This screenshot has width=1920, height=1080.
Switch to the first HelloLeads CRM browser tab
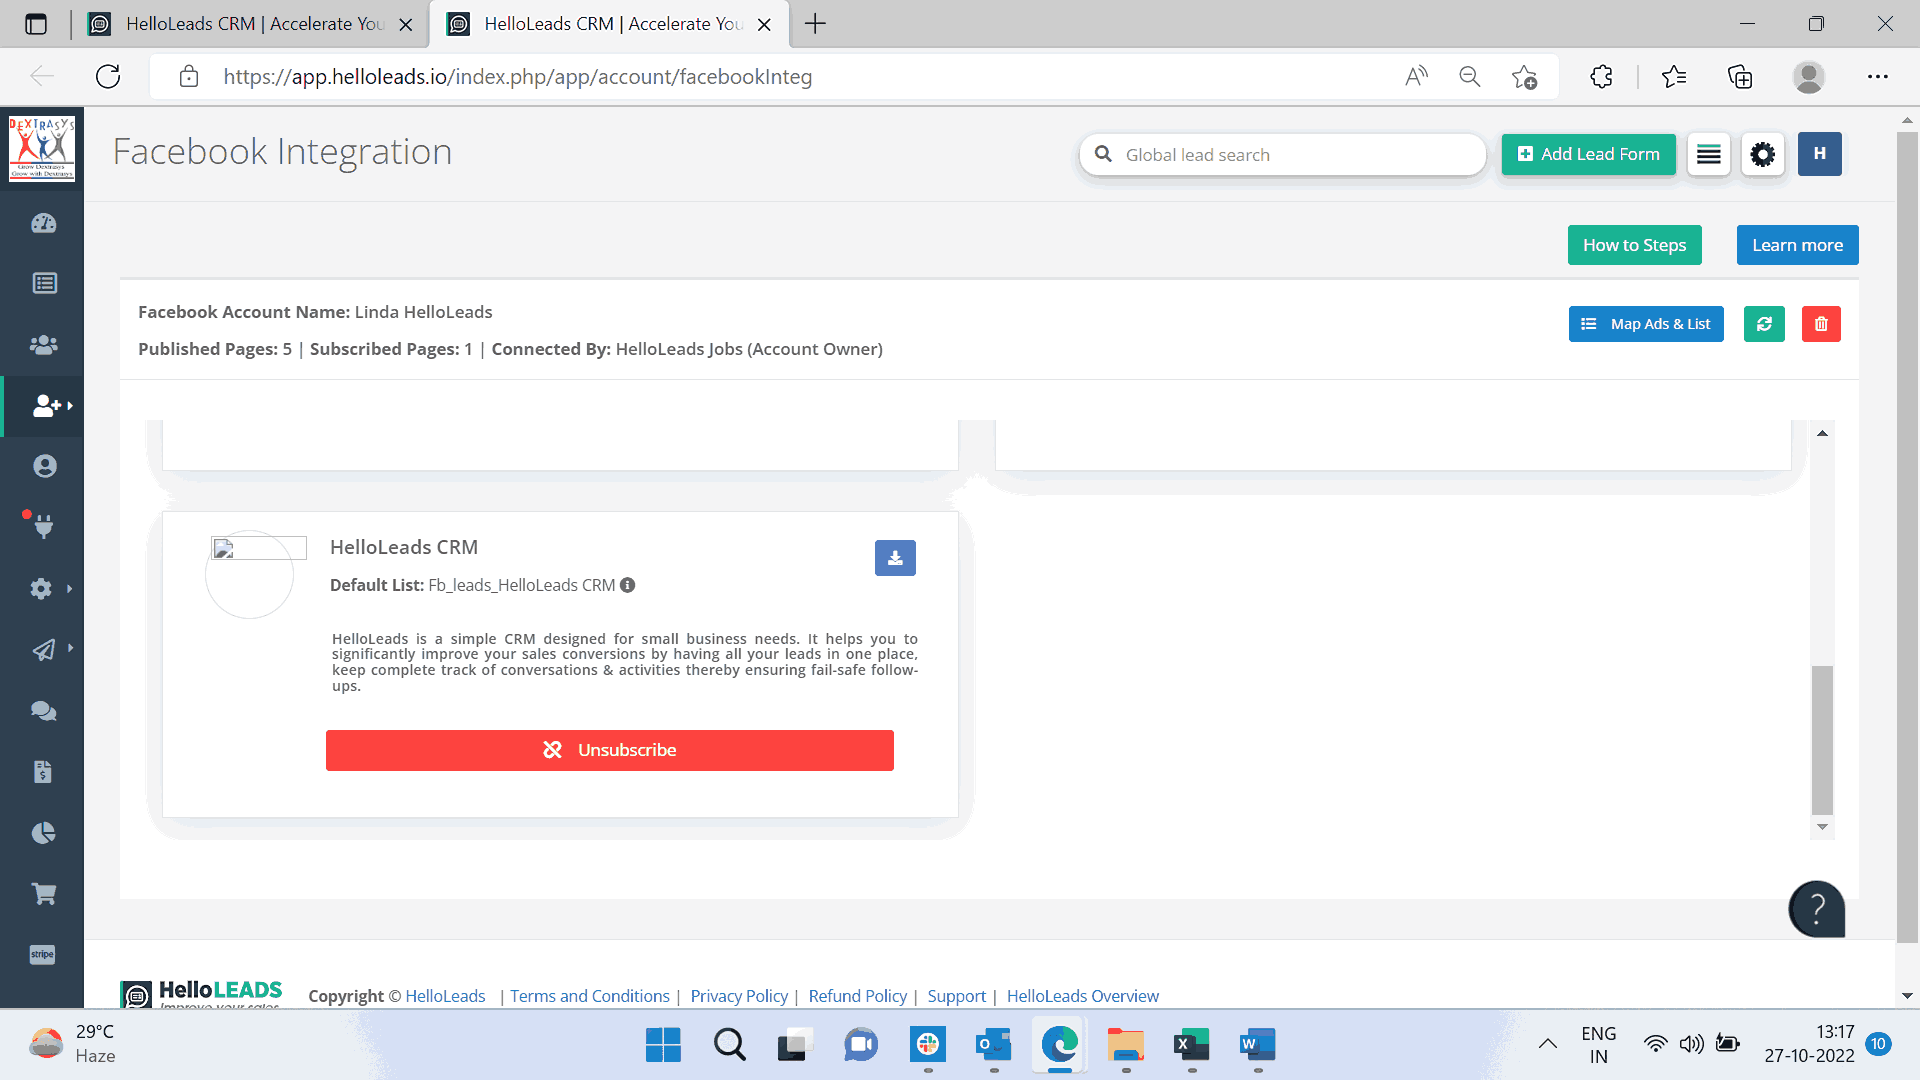pyautogui.click(x=252, y=24)
